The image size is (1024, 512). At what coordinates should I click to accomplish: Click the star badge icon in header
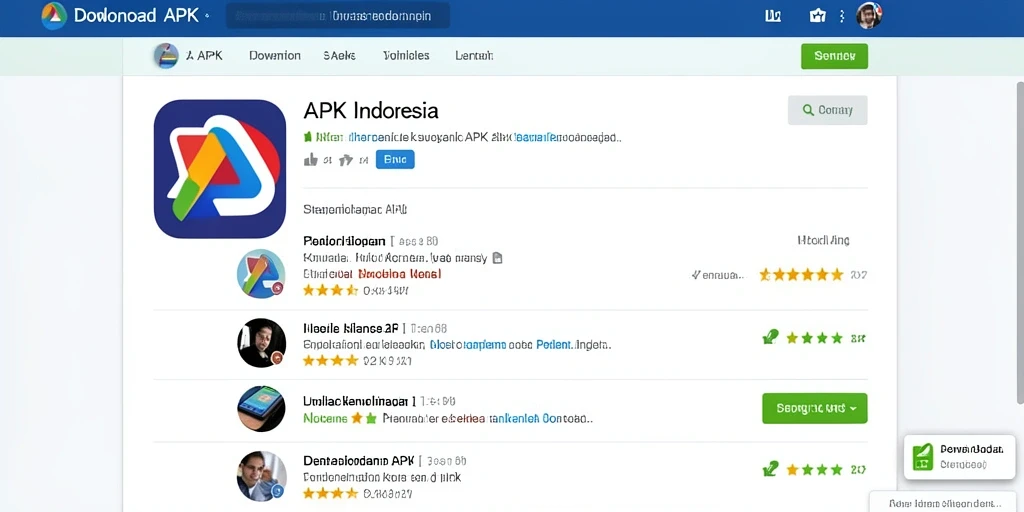(818, 16)
